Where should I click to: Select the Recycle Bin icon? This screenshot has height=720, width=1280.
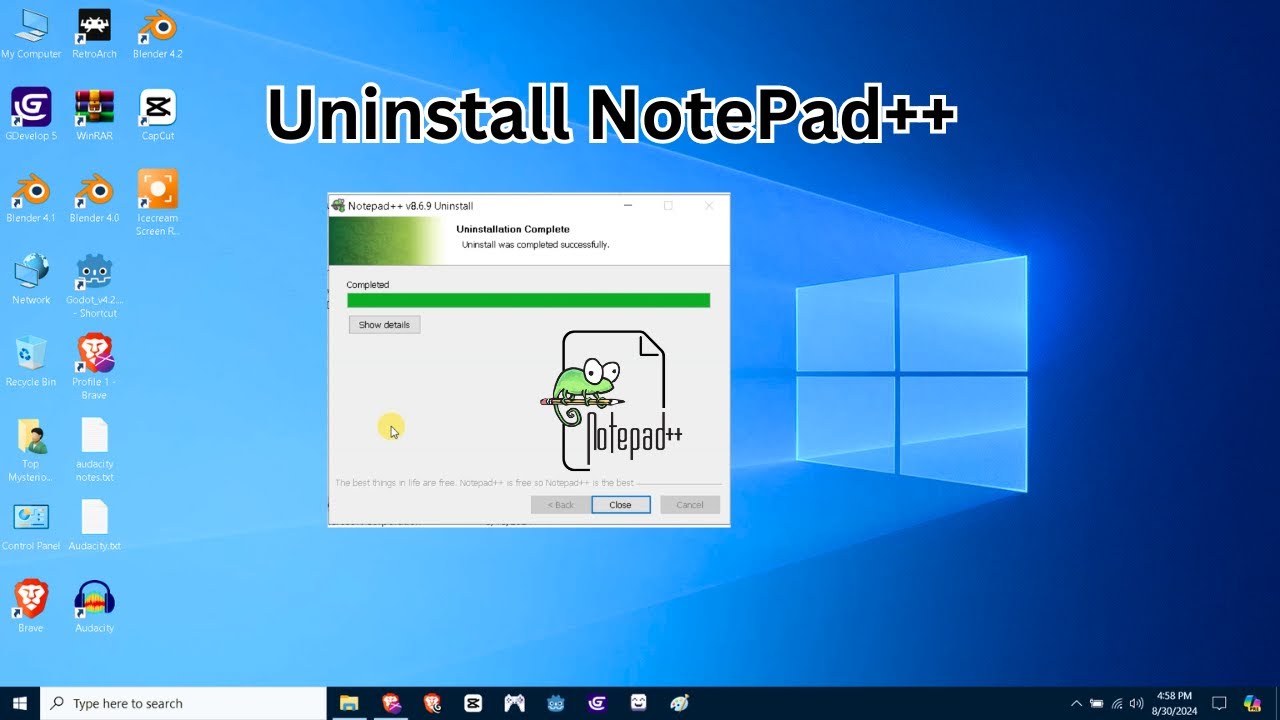(x=31, y=360)
